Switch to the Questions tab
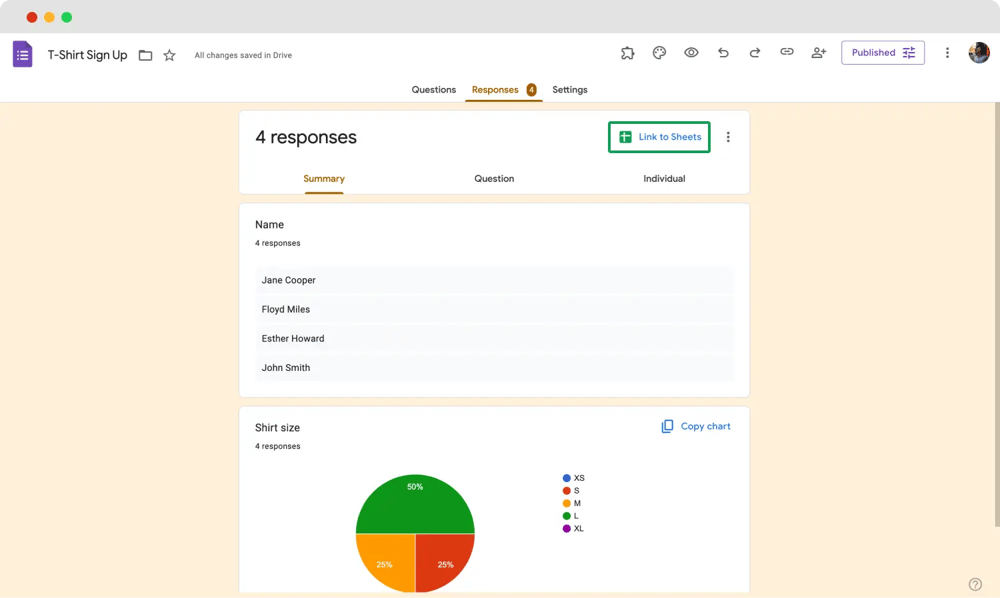The width and height of the screenshot is (1000, 598). (x=434, y=90)
